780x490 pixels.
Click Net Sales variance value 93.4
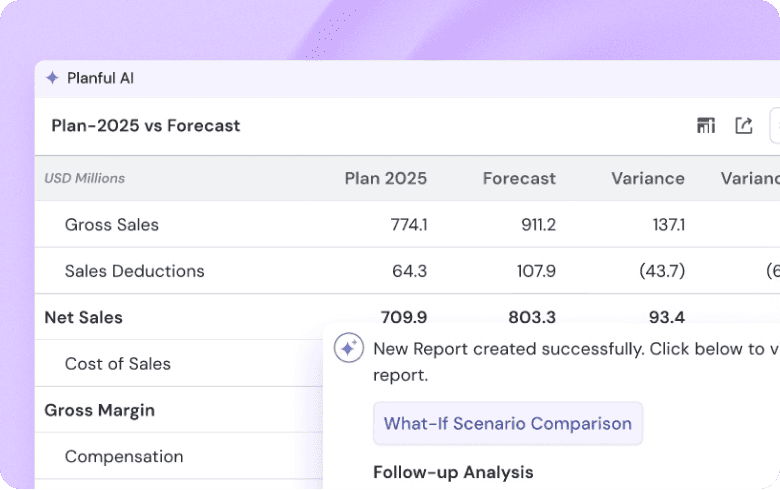pyautogui.click(x=667, y=317)
